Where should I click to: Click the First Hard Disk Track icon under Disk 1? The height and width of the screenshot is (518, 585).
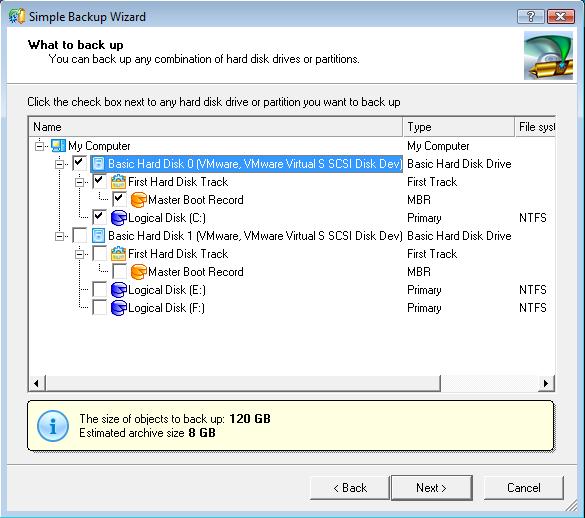[x=118, y=254]
